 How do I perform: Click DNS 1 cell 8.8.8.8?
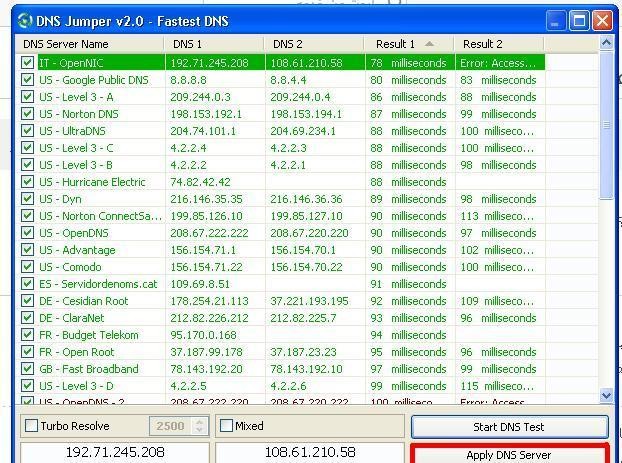(188, 80)
